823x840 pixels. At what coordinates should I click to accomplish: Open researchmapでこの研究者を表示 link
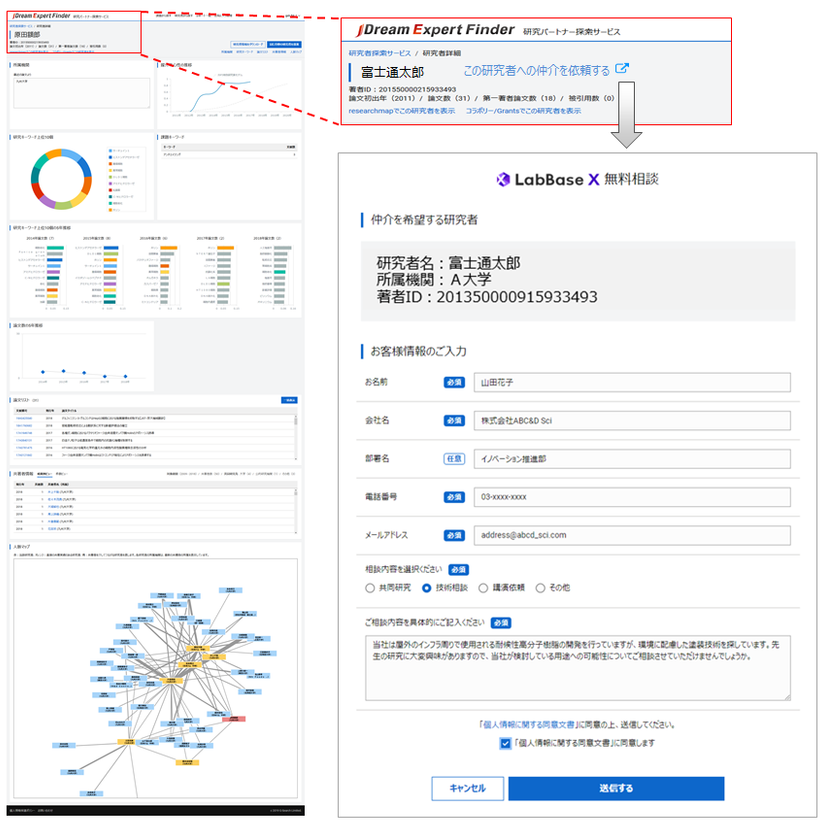[401, 111]
